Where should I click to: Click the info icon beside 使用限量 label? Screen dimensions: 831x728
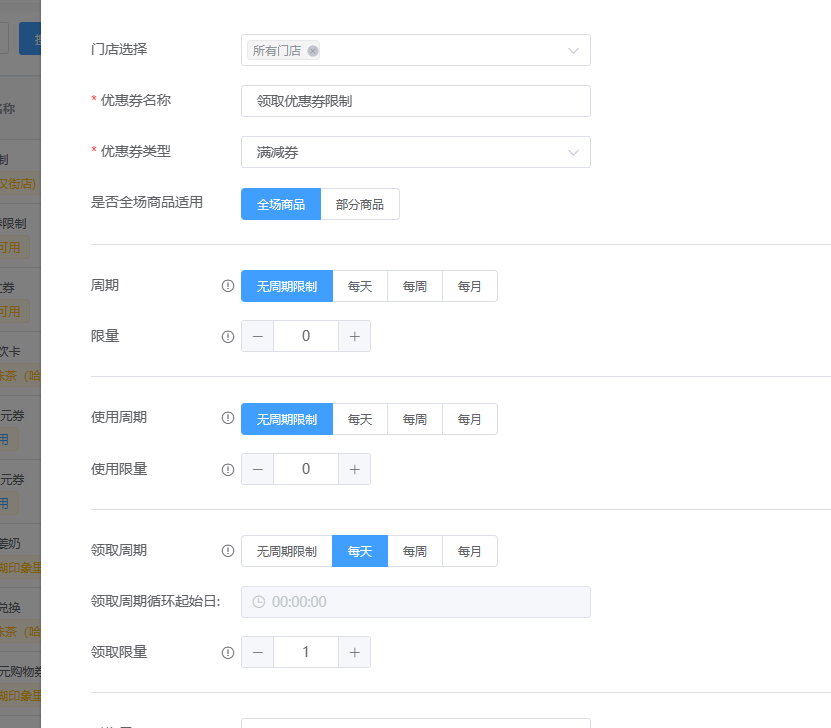[227, 468]
